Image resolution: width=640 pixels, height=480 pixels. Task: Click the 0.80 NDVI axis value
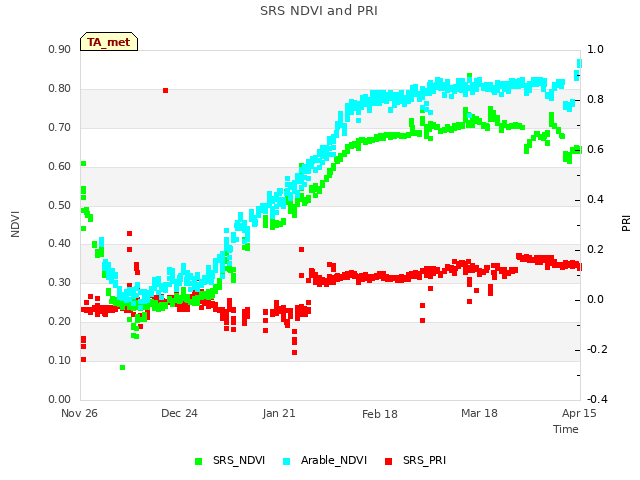(x=60, y=89)
